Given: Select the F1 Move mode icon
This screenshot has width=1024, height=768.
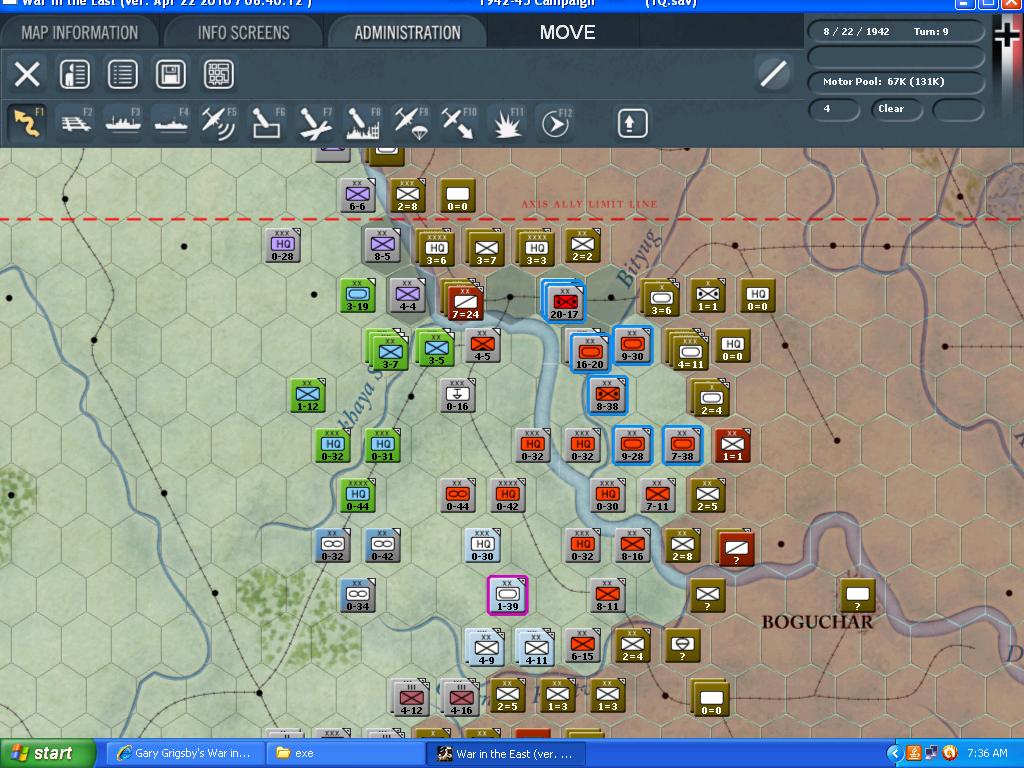Looking at the screenshot, I should click(x=27, y=123).
